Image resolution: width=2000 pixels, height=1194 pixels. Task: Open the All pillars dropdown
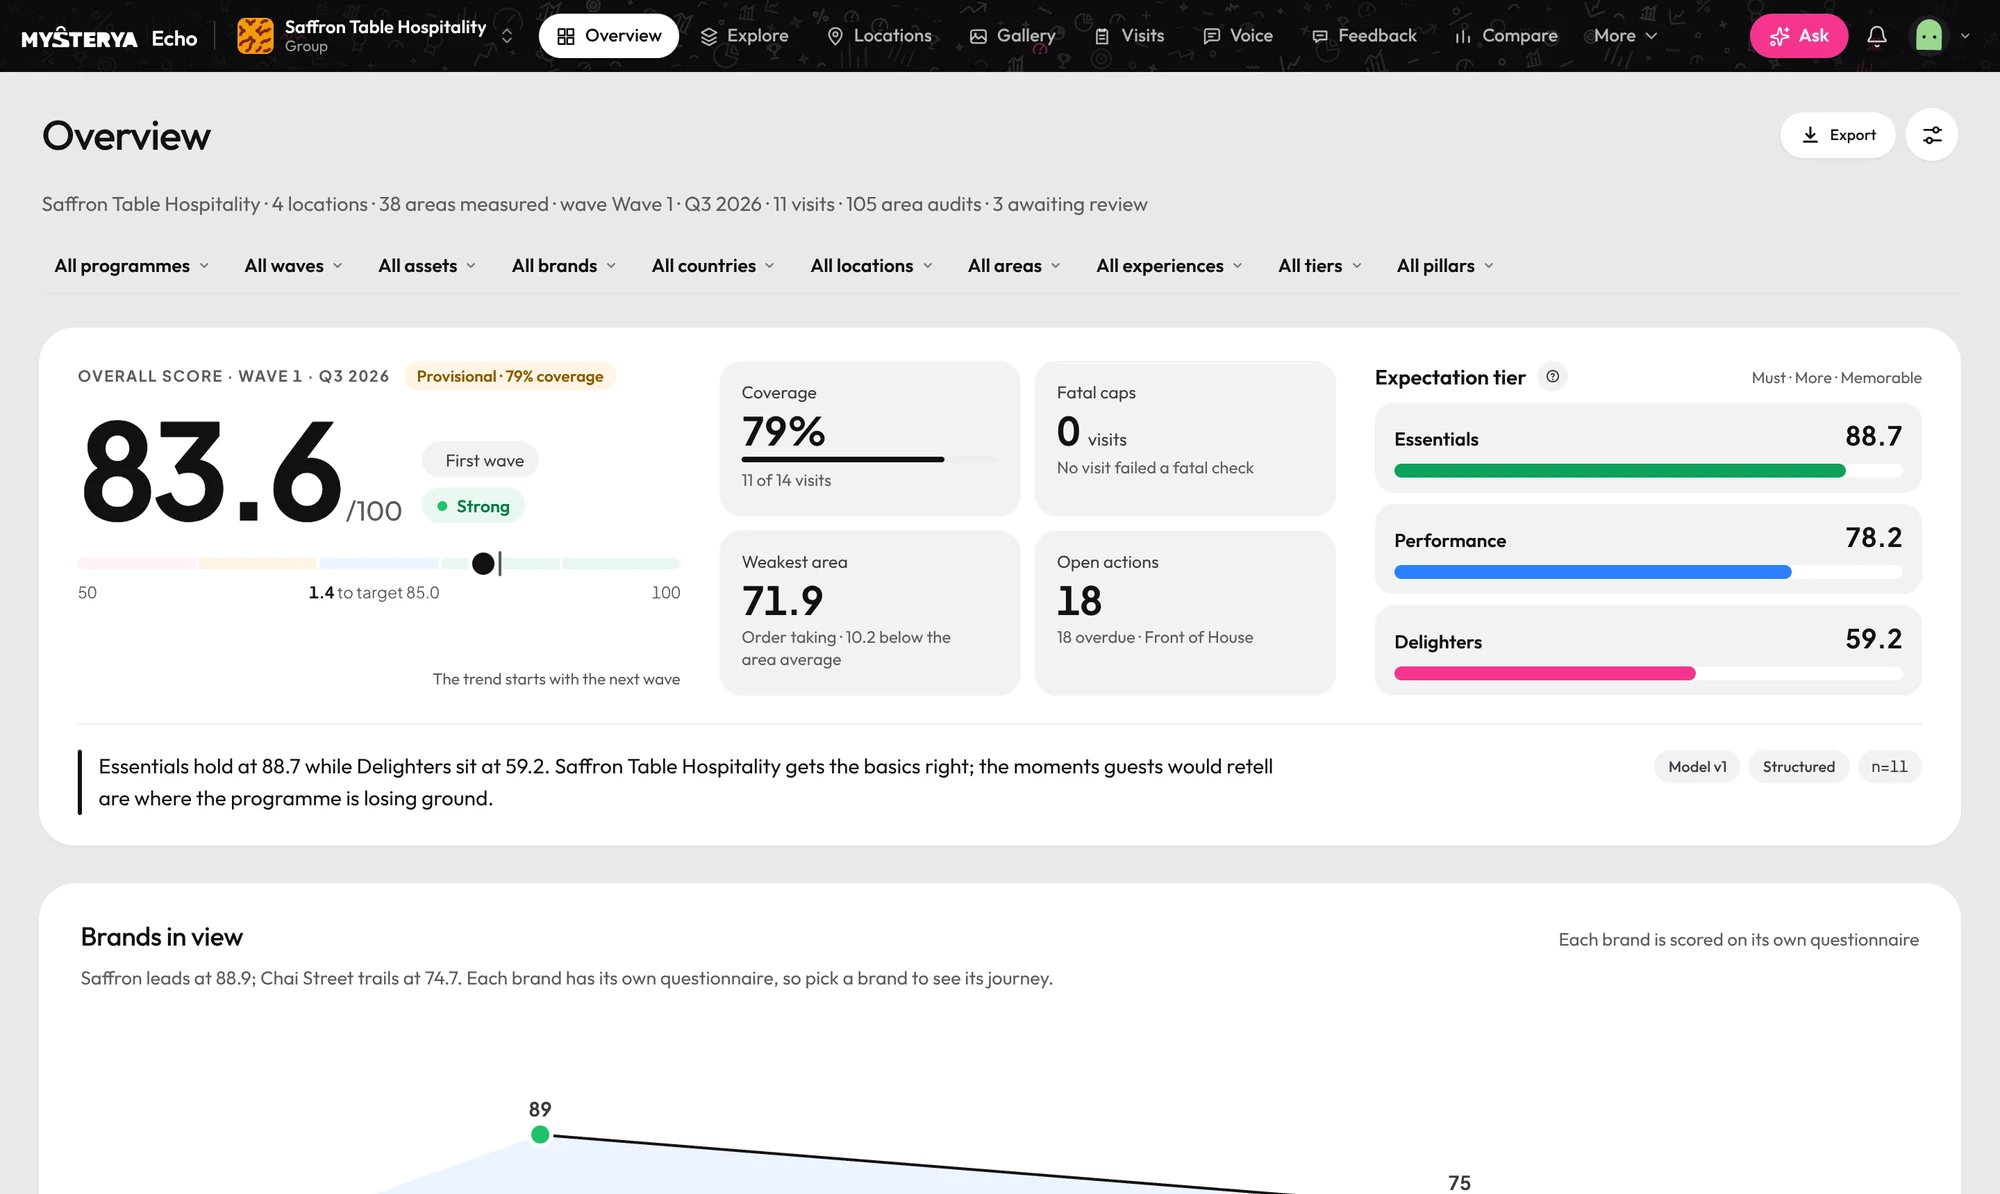point(1445,266)
